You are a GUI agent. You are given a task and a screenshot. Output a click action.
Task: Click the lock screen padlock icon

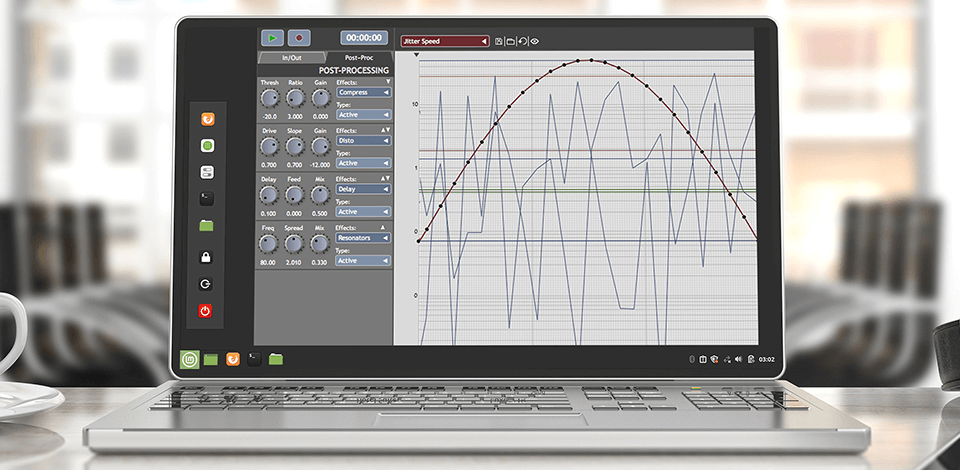click(206, 257)
